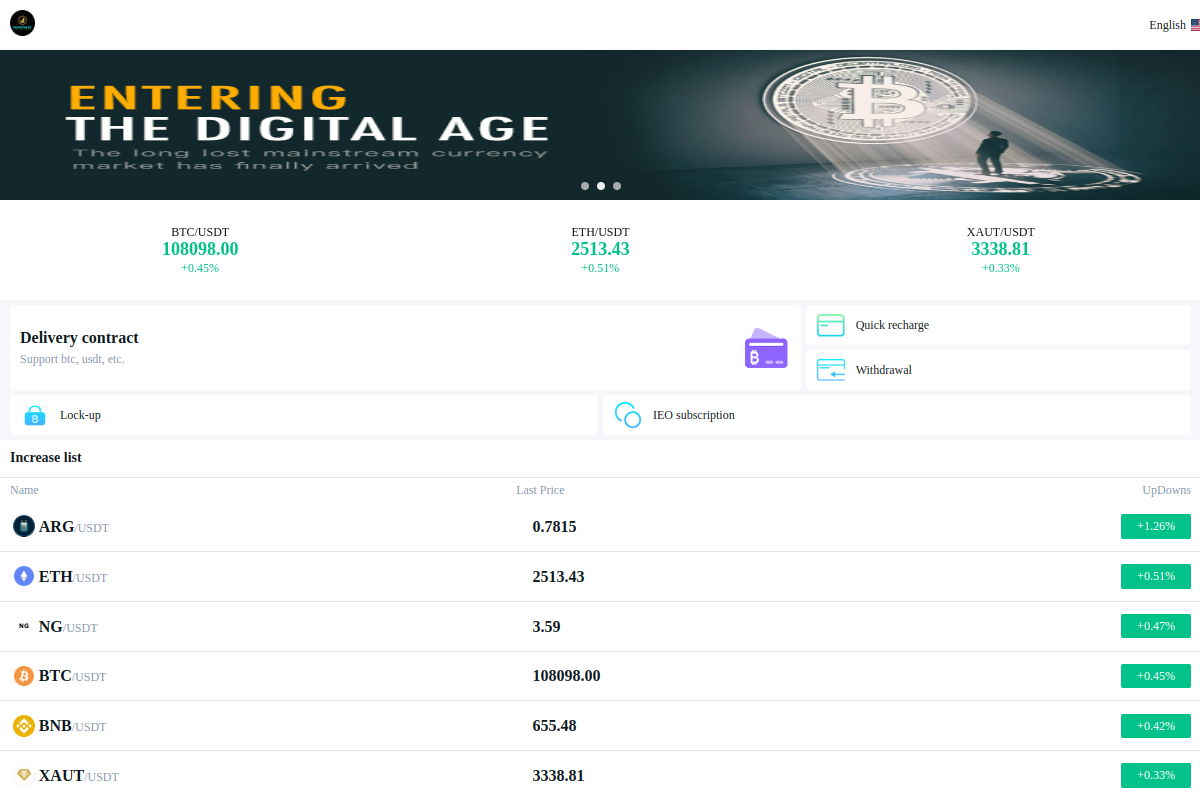Click the Entering the Digital Age banner
The image size is (1200, 800).
[x=600, y=125]
